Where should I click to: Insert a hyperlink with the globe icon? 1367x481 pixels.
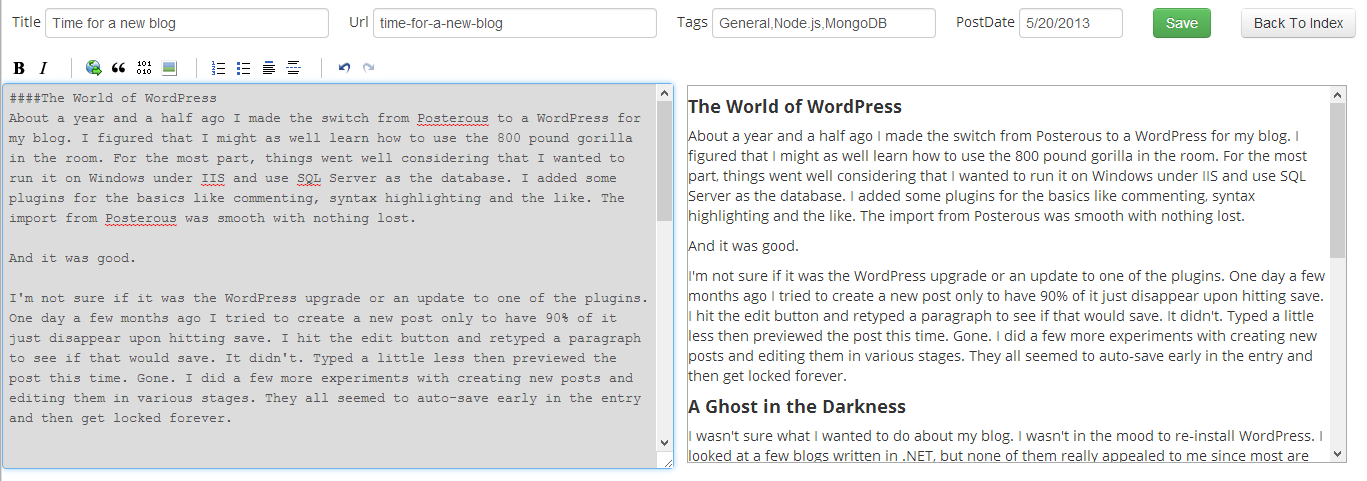click(x=94, y=68)
